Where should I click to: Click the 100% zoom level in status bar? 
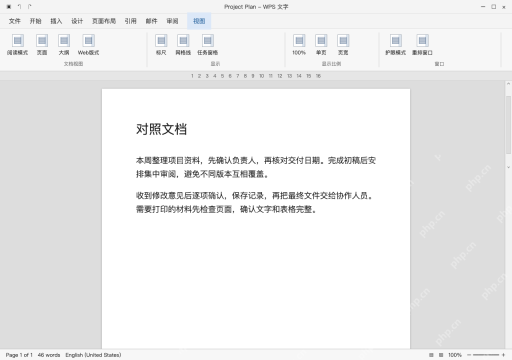(455, 355)
